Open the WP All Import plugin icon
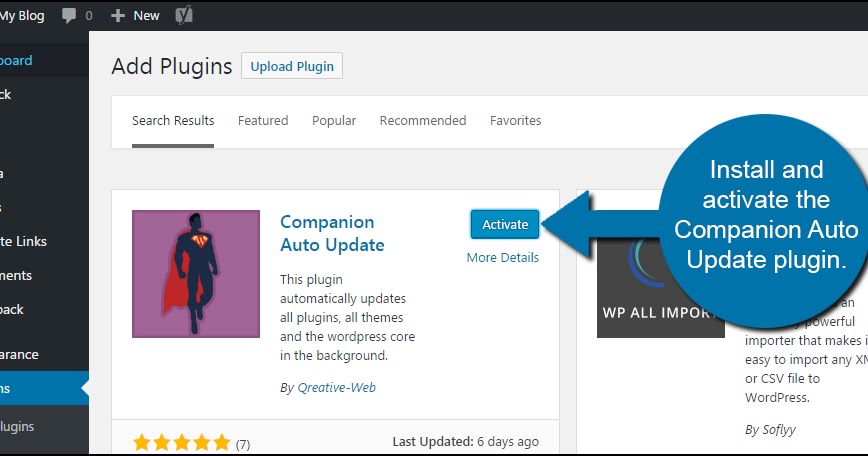Viewport: 868px width, 456px height. (660, 273)
